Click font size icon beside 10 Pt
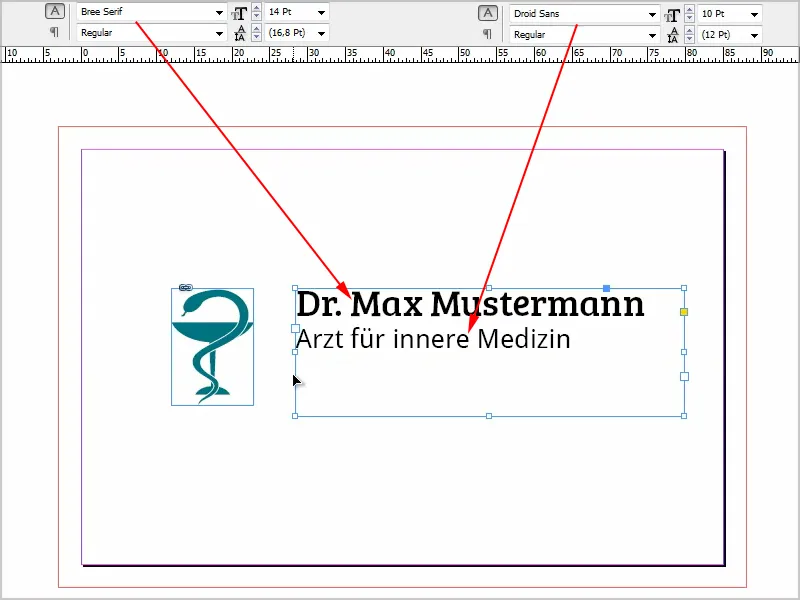The height and width of the screenshot is (600, 800). [x=672, y=15]
